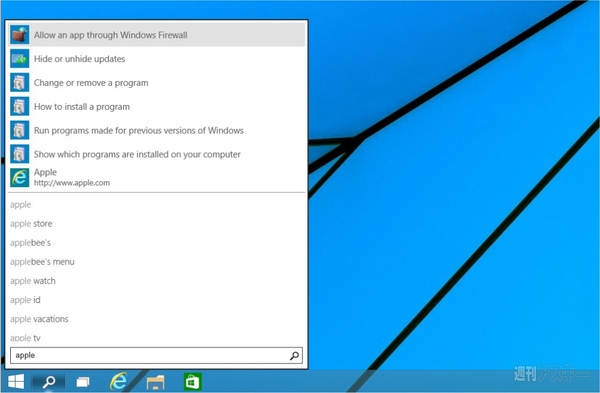Screen dimensions: 600x393
Task: Pick the 'apple watch' suggestion
Action: (x=33, y=281)
